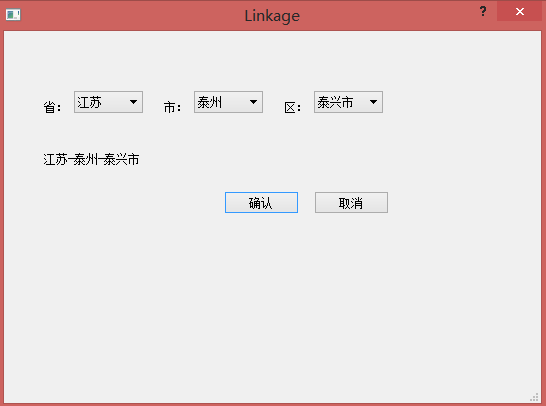
Task: Cancel with the 取消 button
Action: click(351, 202)
